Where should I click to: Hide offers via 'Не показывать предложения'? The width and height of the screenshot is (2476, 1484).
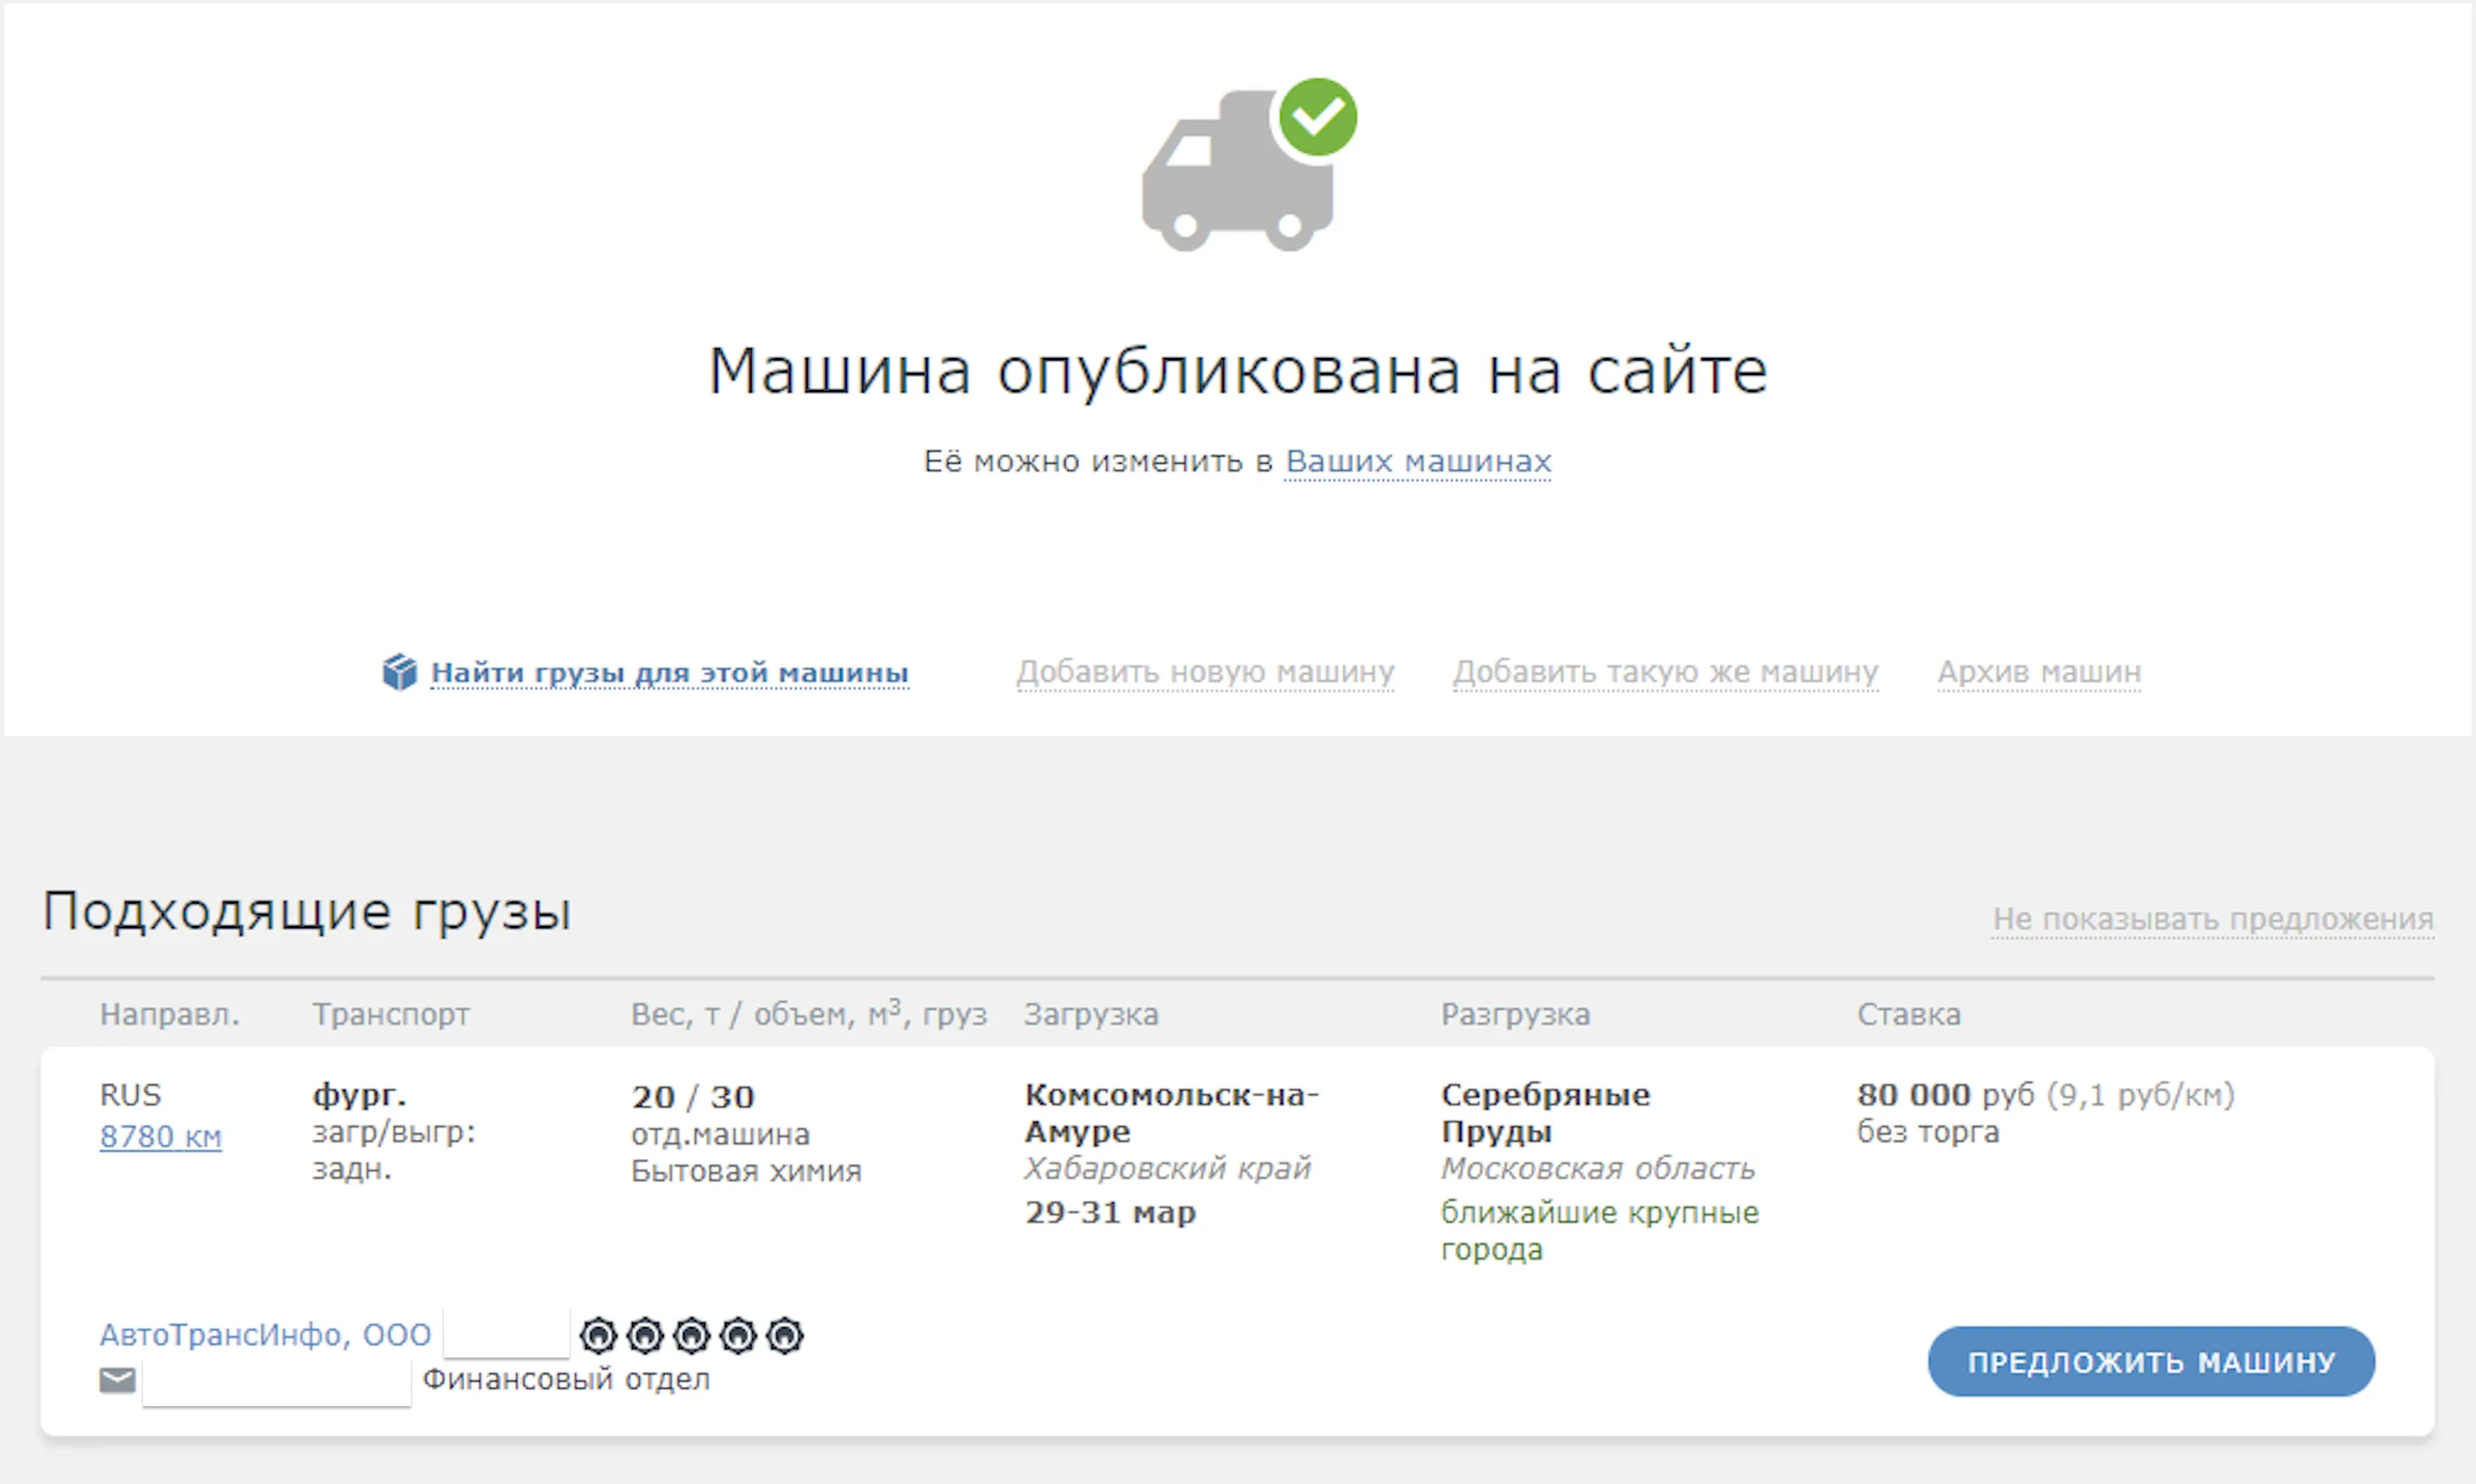(x=2212, y=918)
